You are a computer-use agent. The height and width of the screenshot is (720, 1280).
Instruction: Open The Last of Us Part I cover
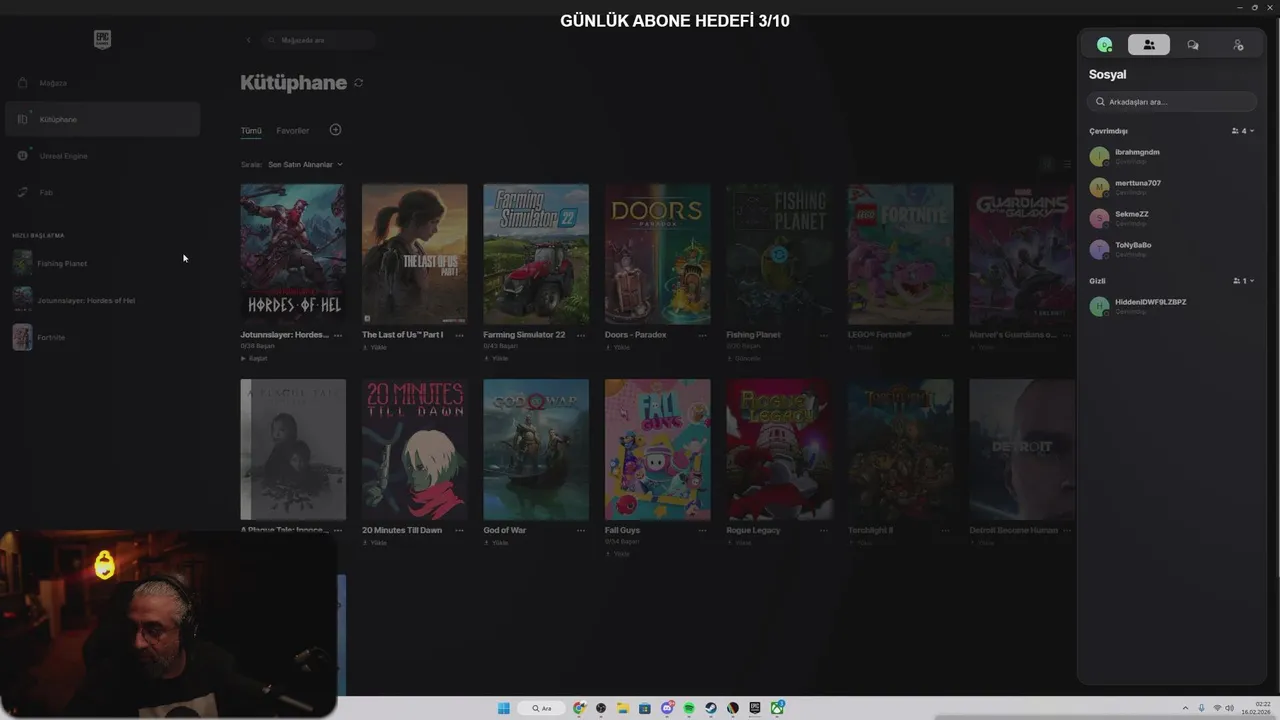coord(414,254)
